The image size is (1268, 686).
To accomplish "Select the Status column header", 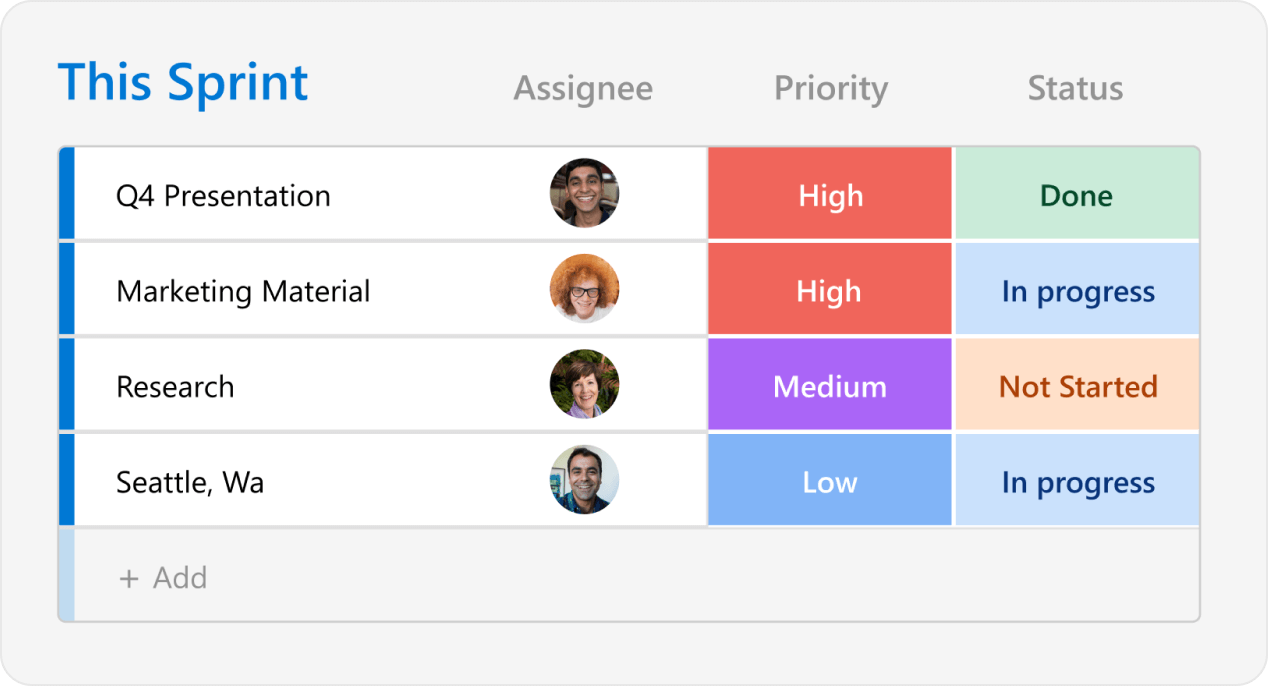I will tap(1075, 88).
